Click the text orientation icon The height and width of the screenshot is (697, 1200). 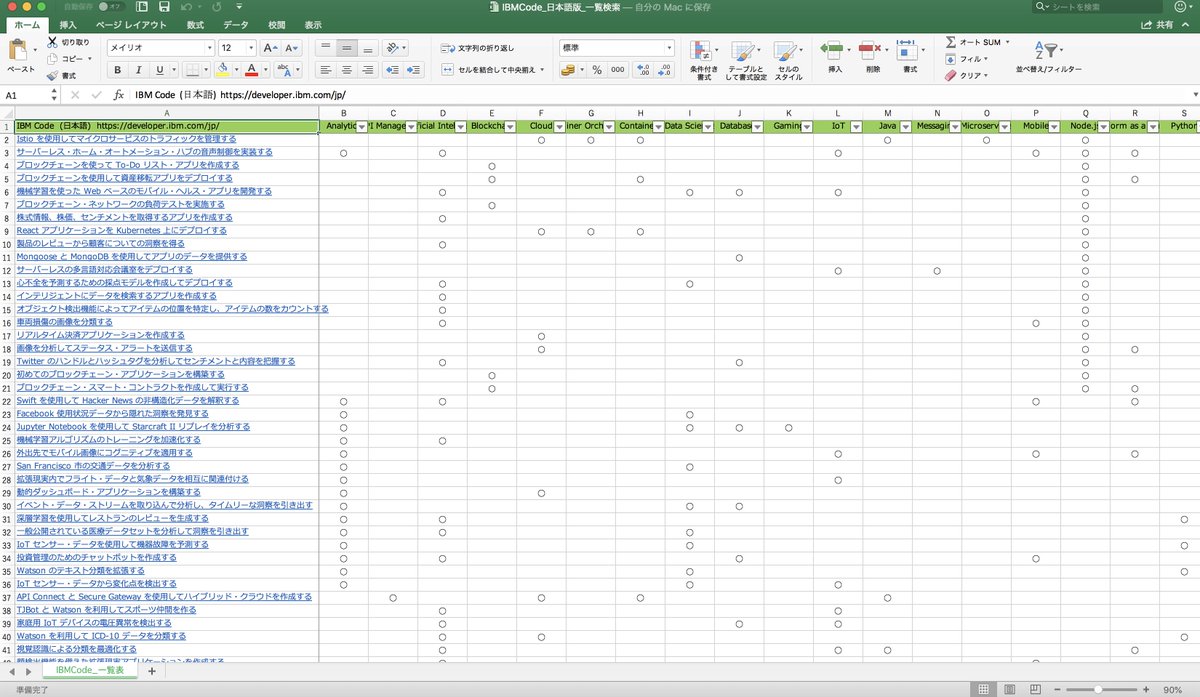point(392,48)
